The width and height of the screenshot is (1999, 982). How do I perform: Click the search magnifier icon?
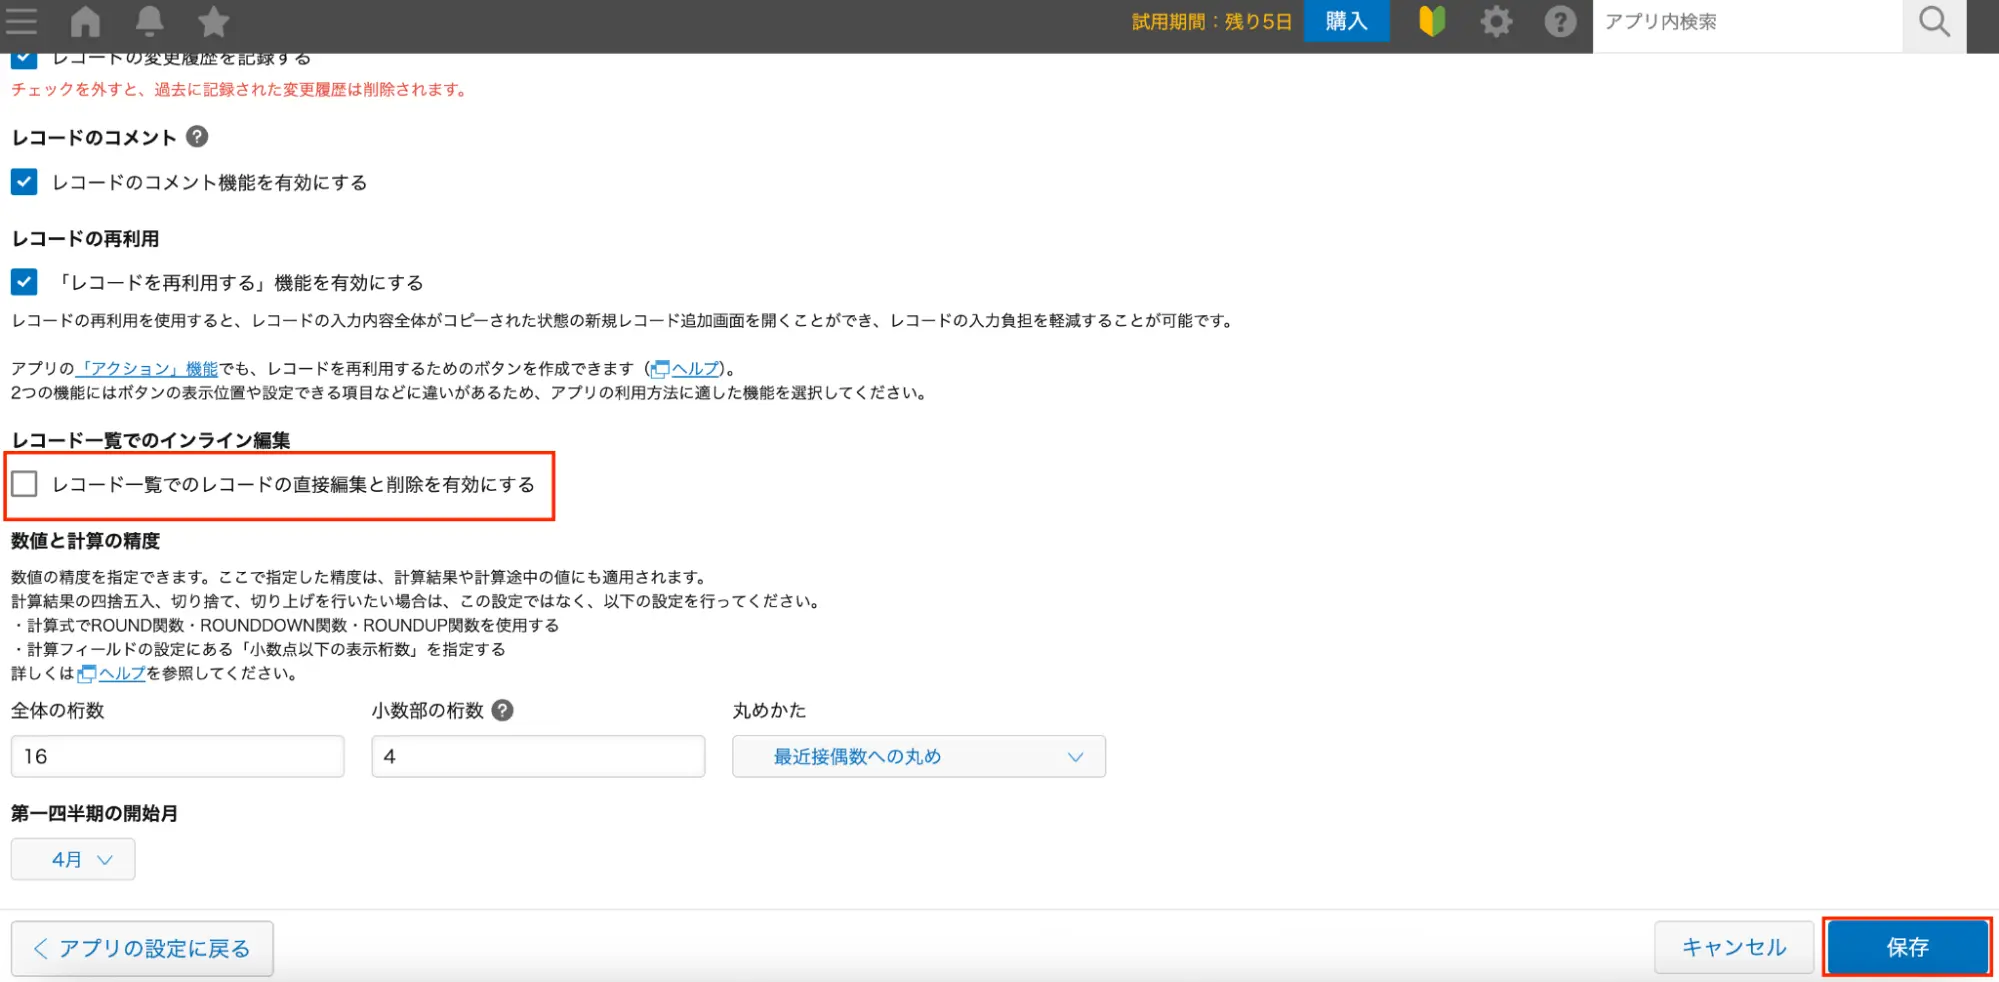tap(1932, 21)
